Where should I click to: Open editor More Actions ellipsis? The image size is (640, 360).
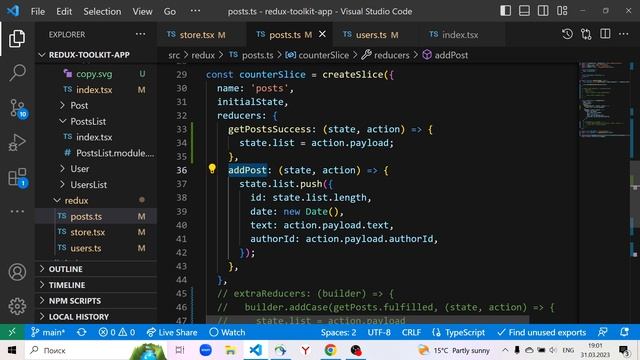[x=624, y=34]
